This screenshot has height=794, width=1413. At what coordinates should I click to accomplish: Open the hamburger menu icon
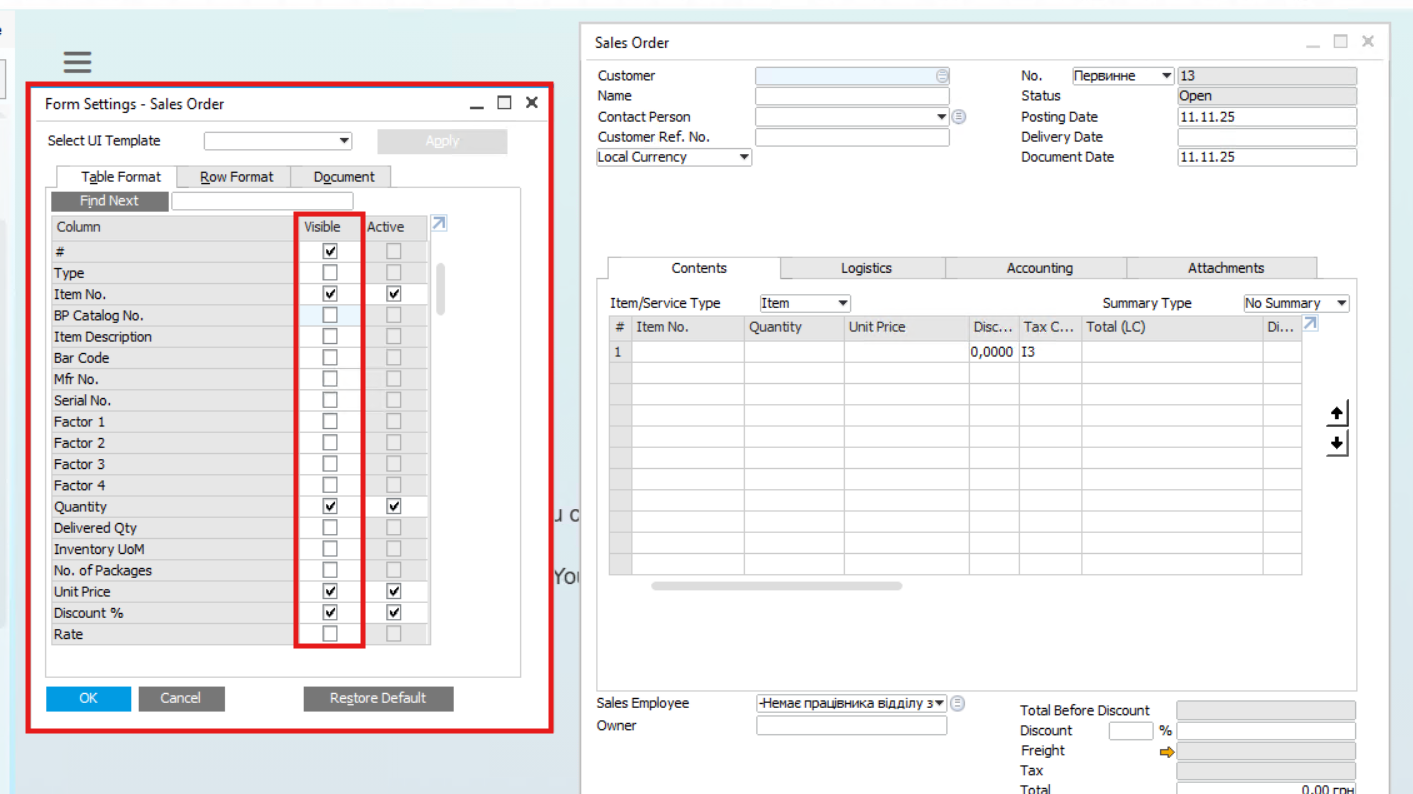coord(77,62)
